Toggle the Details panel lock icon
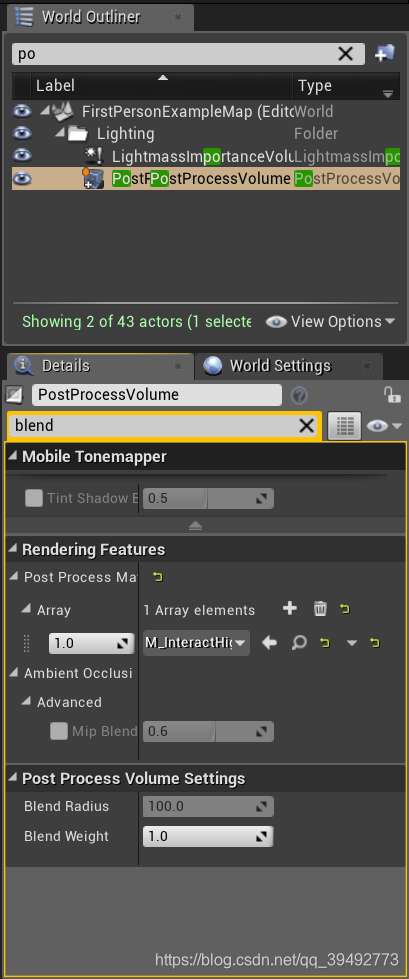 [392, 395]
